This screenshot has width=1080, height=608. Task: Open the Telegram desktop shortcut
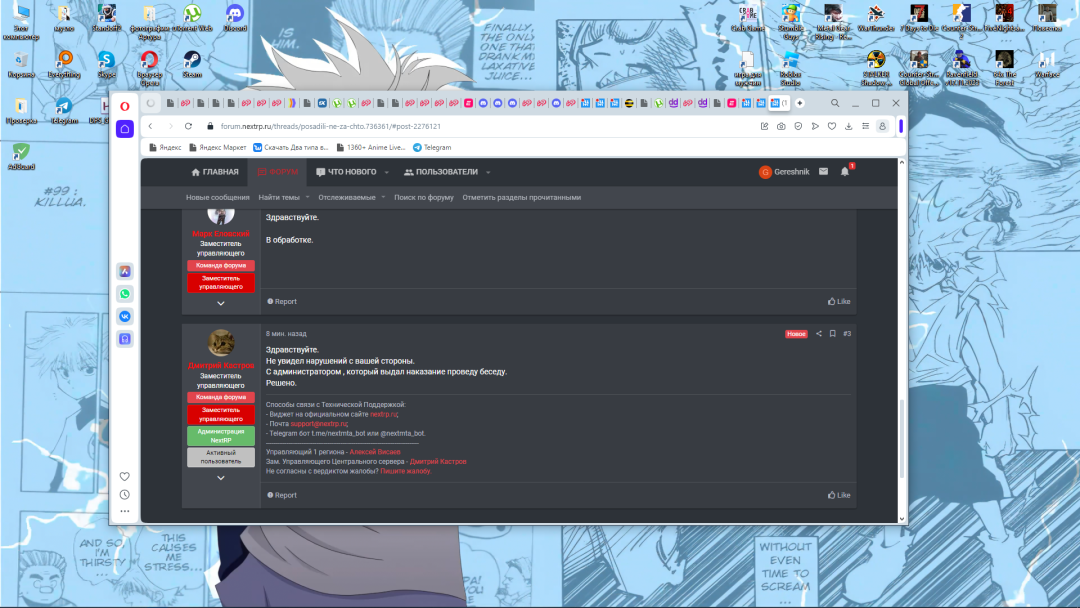click(63, 111)
